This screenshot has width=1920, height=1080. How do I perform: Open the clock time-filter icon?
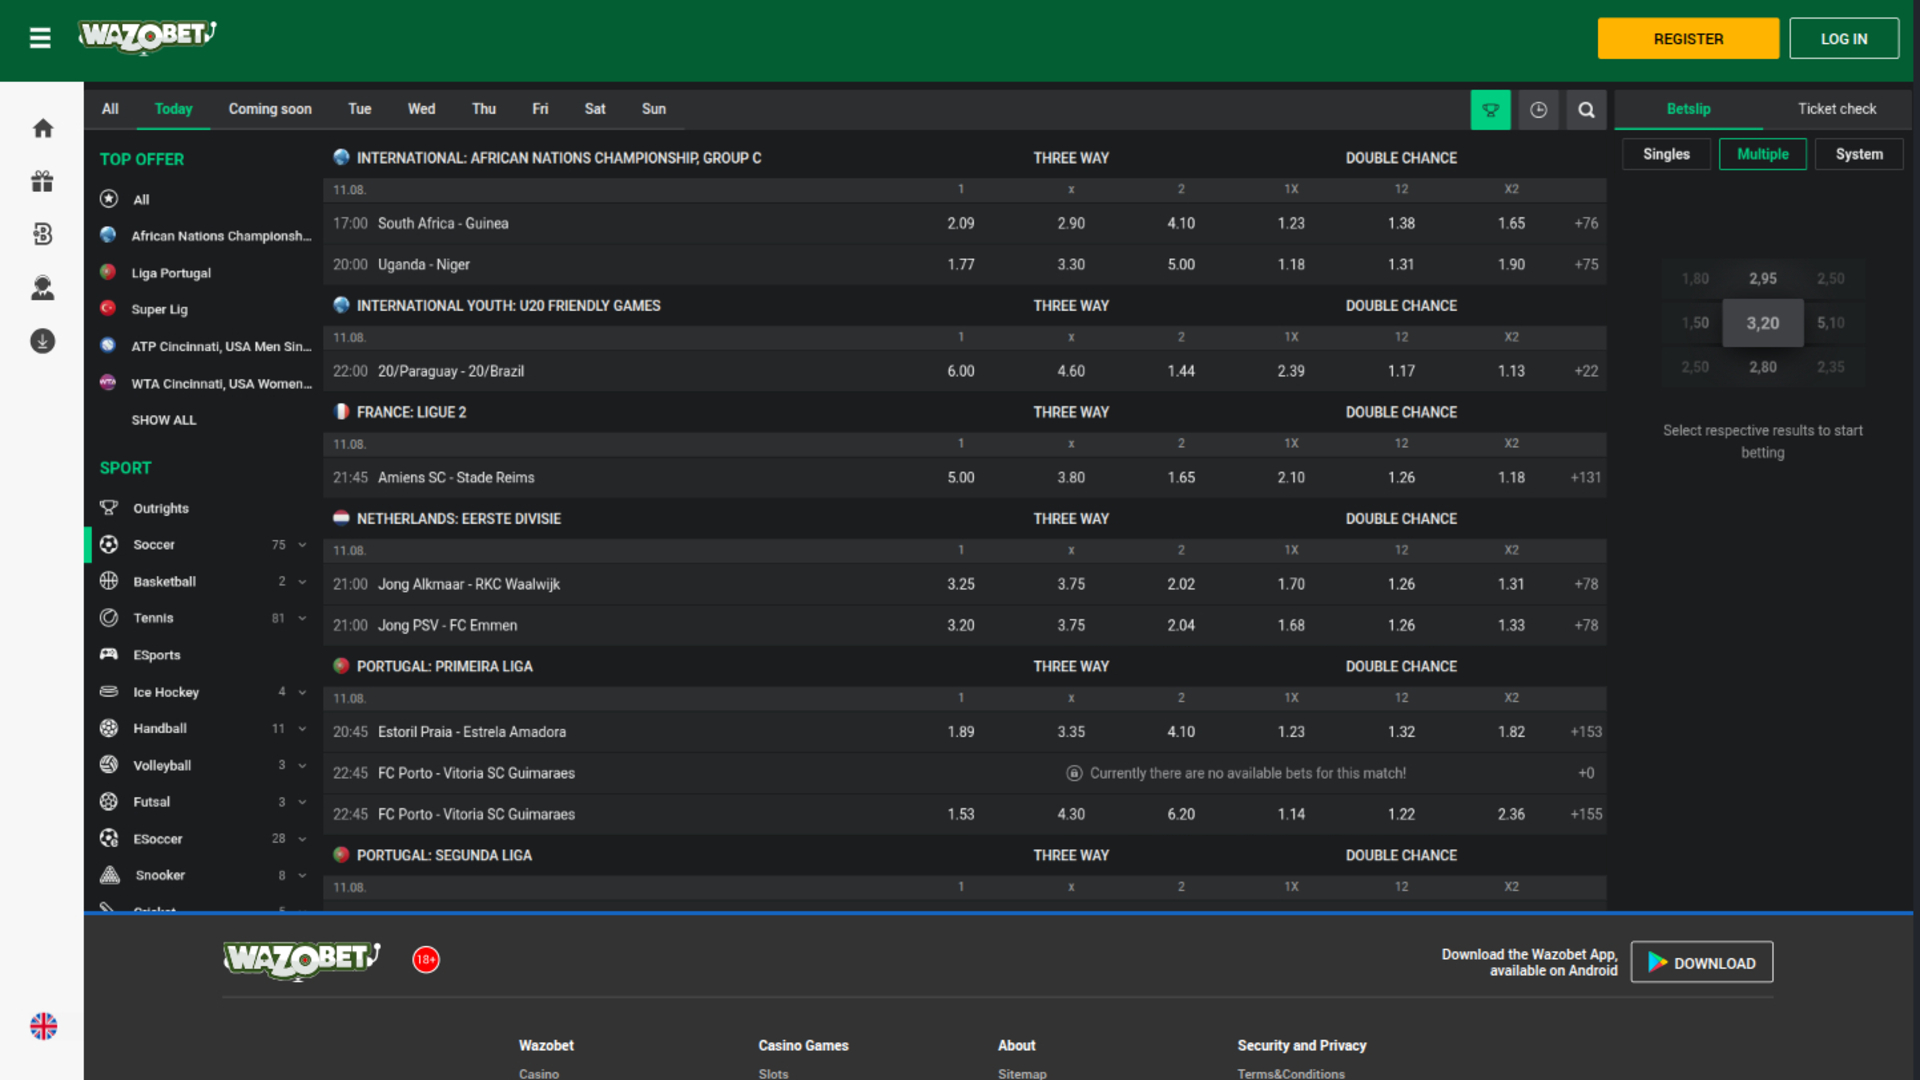[x=1539, y=109]
